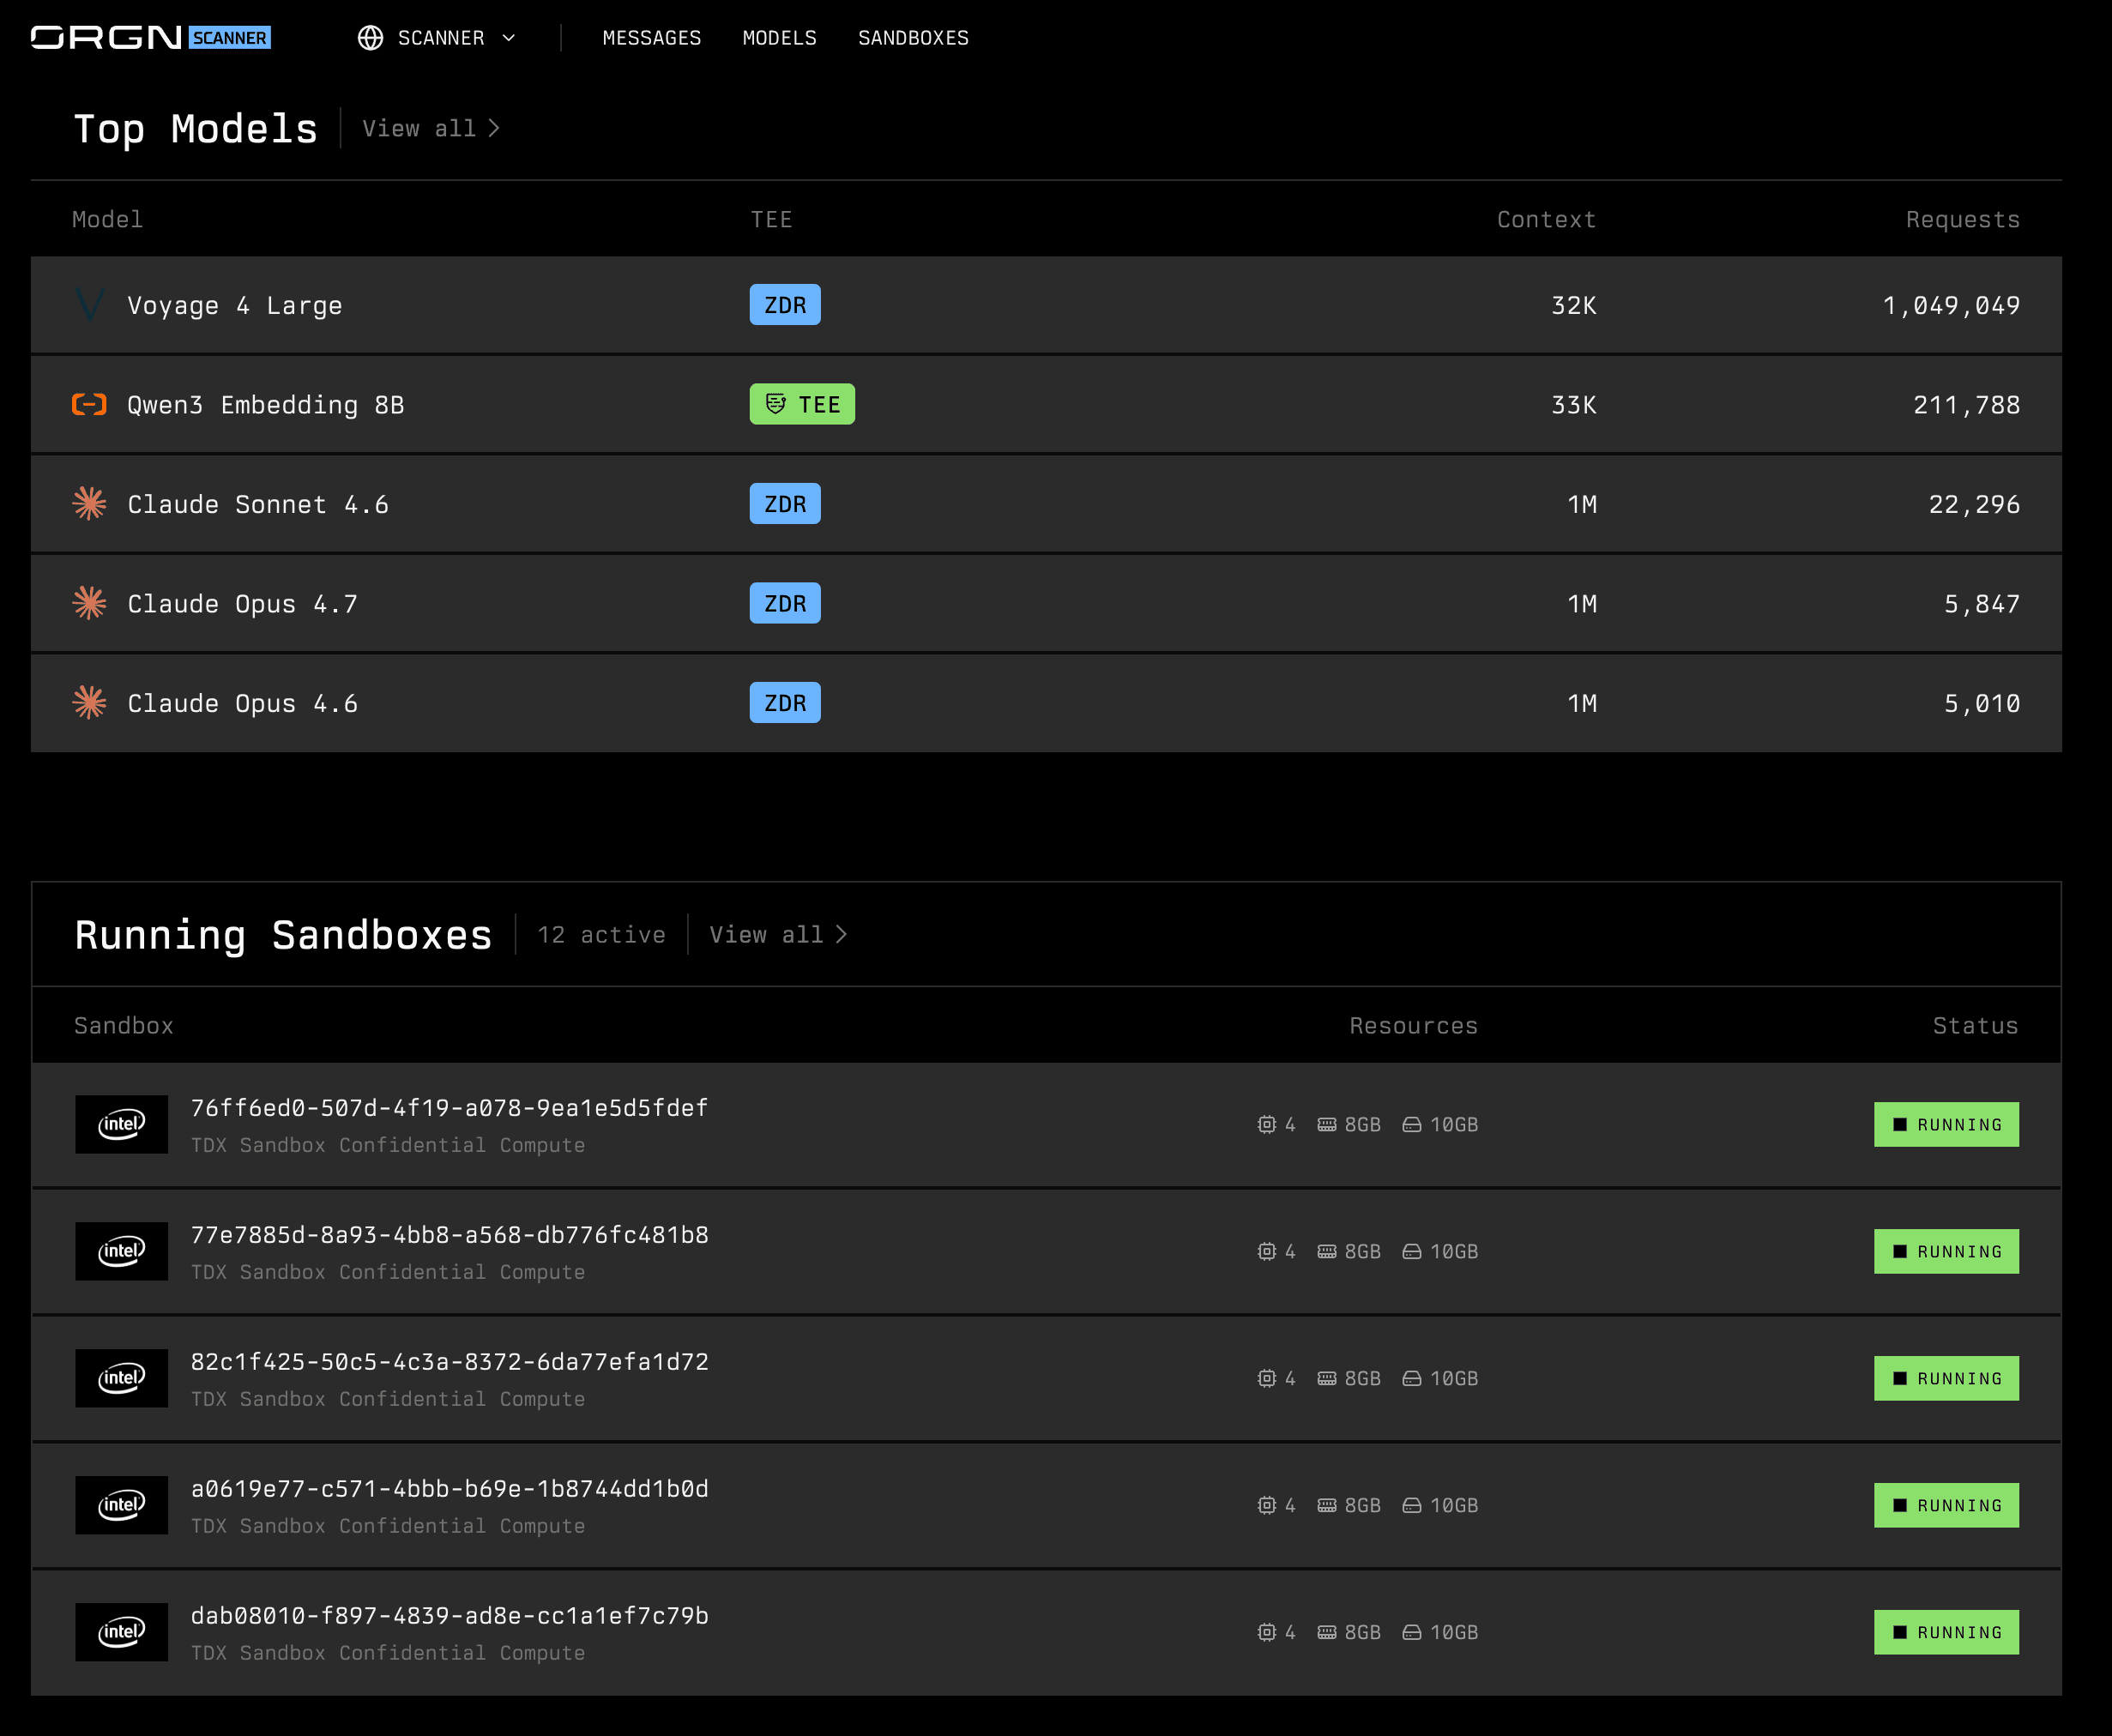Select the Voyage 4 Large model name
The image size is (2112, 1736).
point(235,306)
